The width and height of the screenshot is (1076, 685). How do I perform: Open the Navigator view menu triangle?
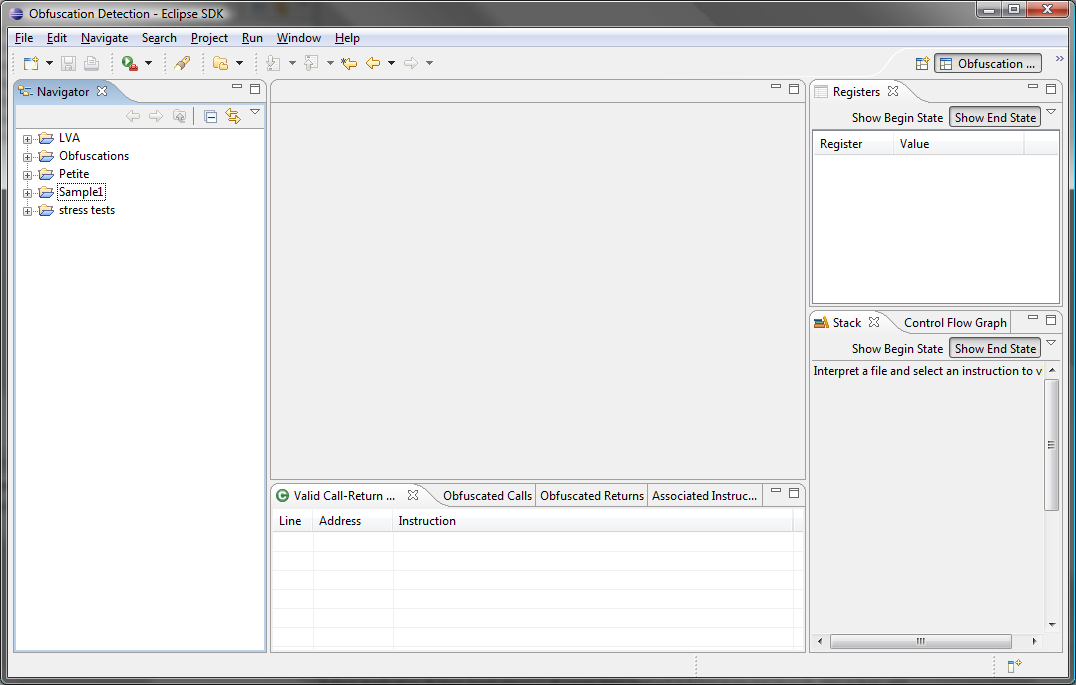[255, 112]
